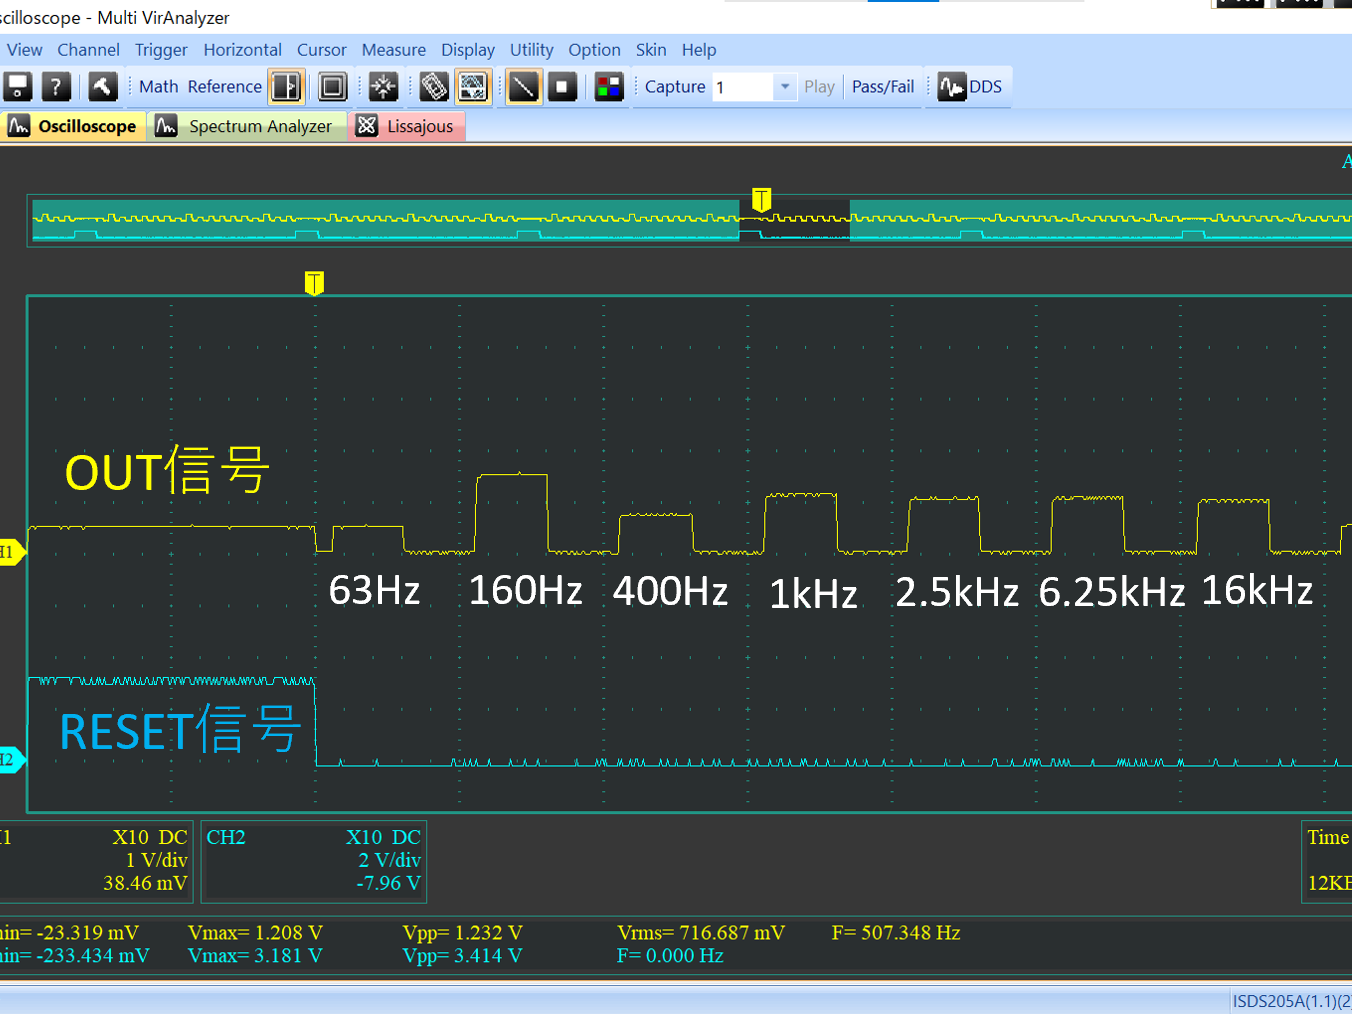Switch to the Spectrum Analyzer tab
1352x1014 pixels.
[246, 126]
